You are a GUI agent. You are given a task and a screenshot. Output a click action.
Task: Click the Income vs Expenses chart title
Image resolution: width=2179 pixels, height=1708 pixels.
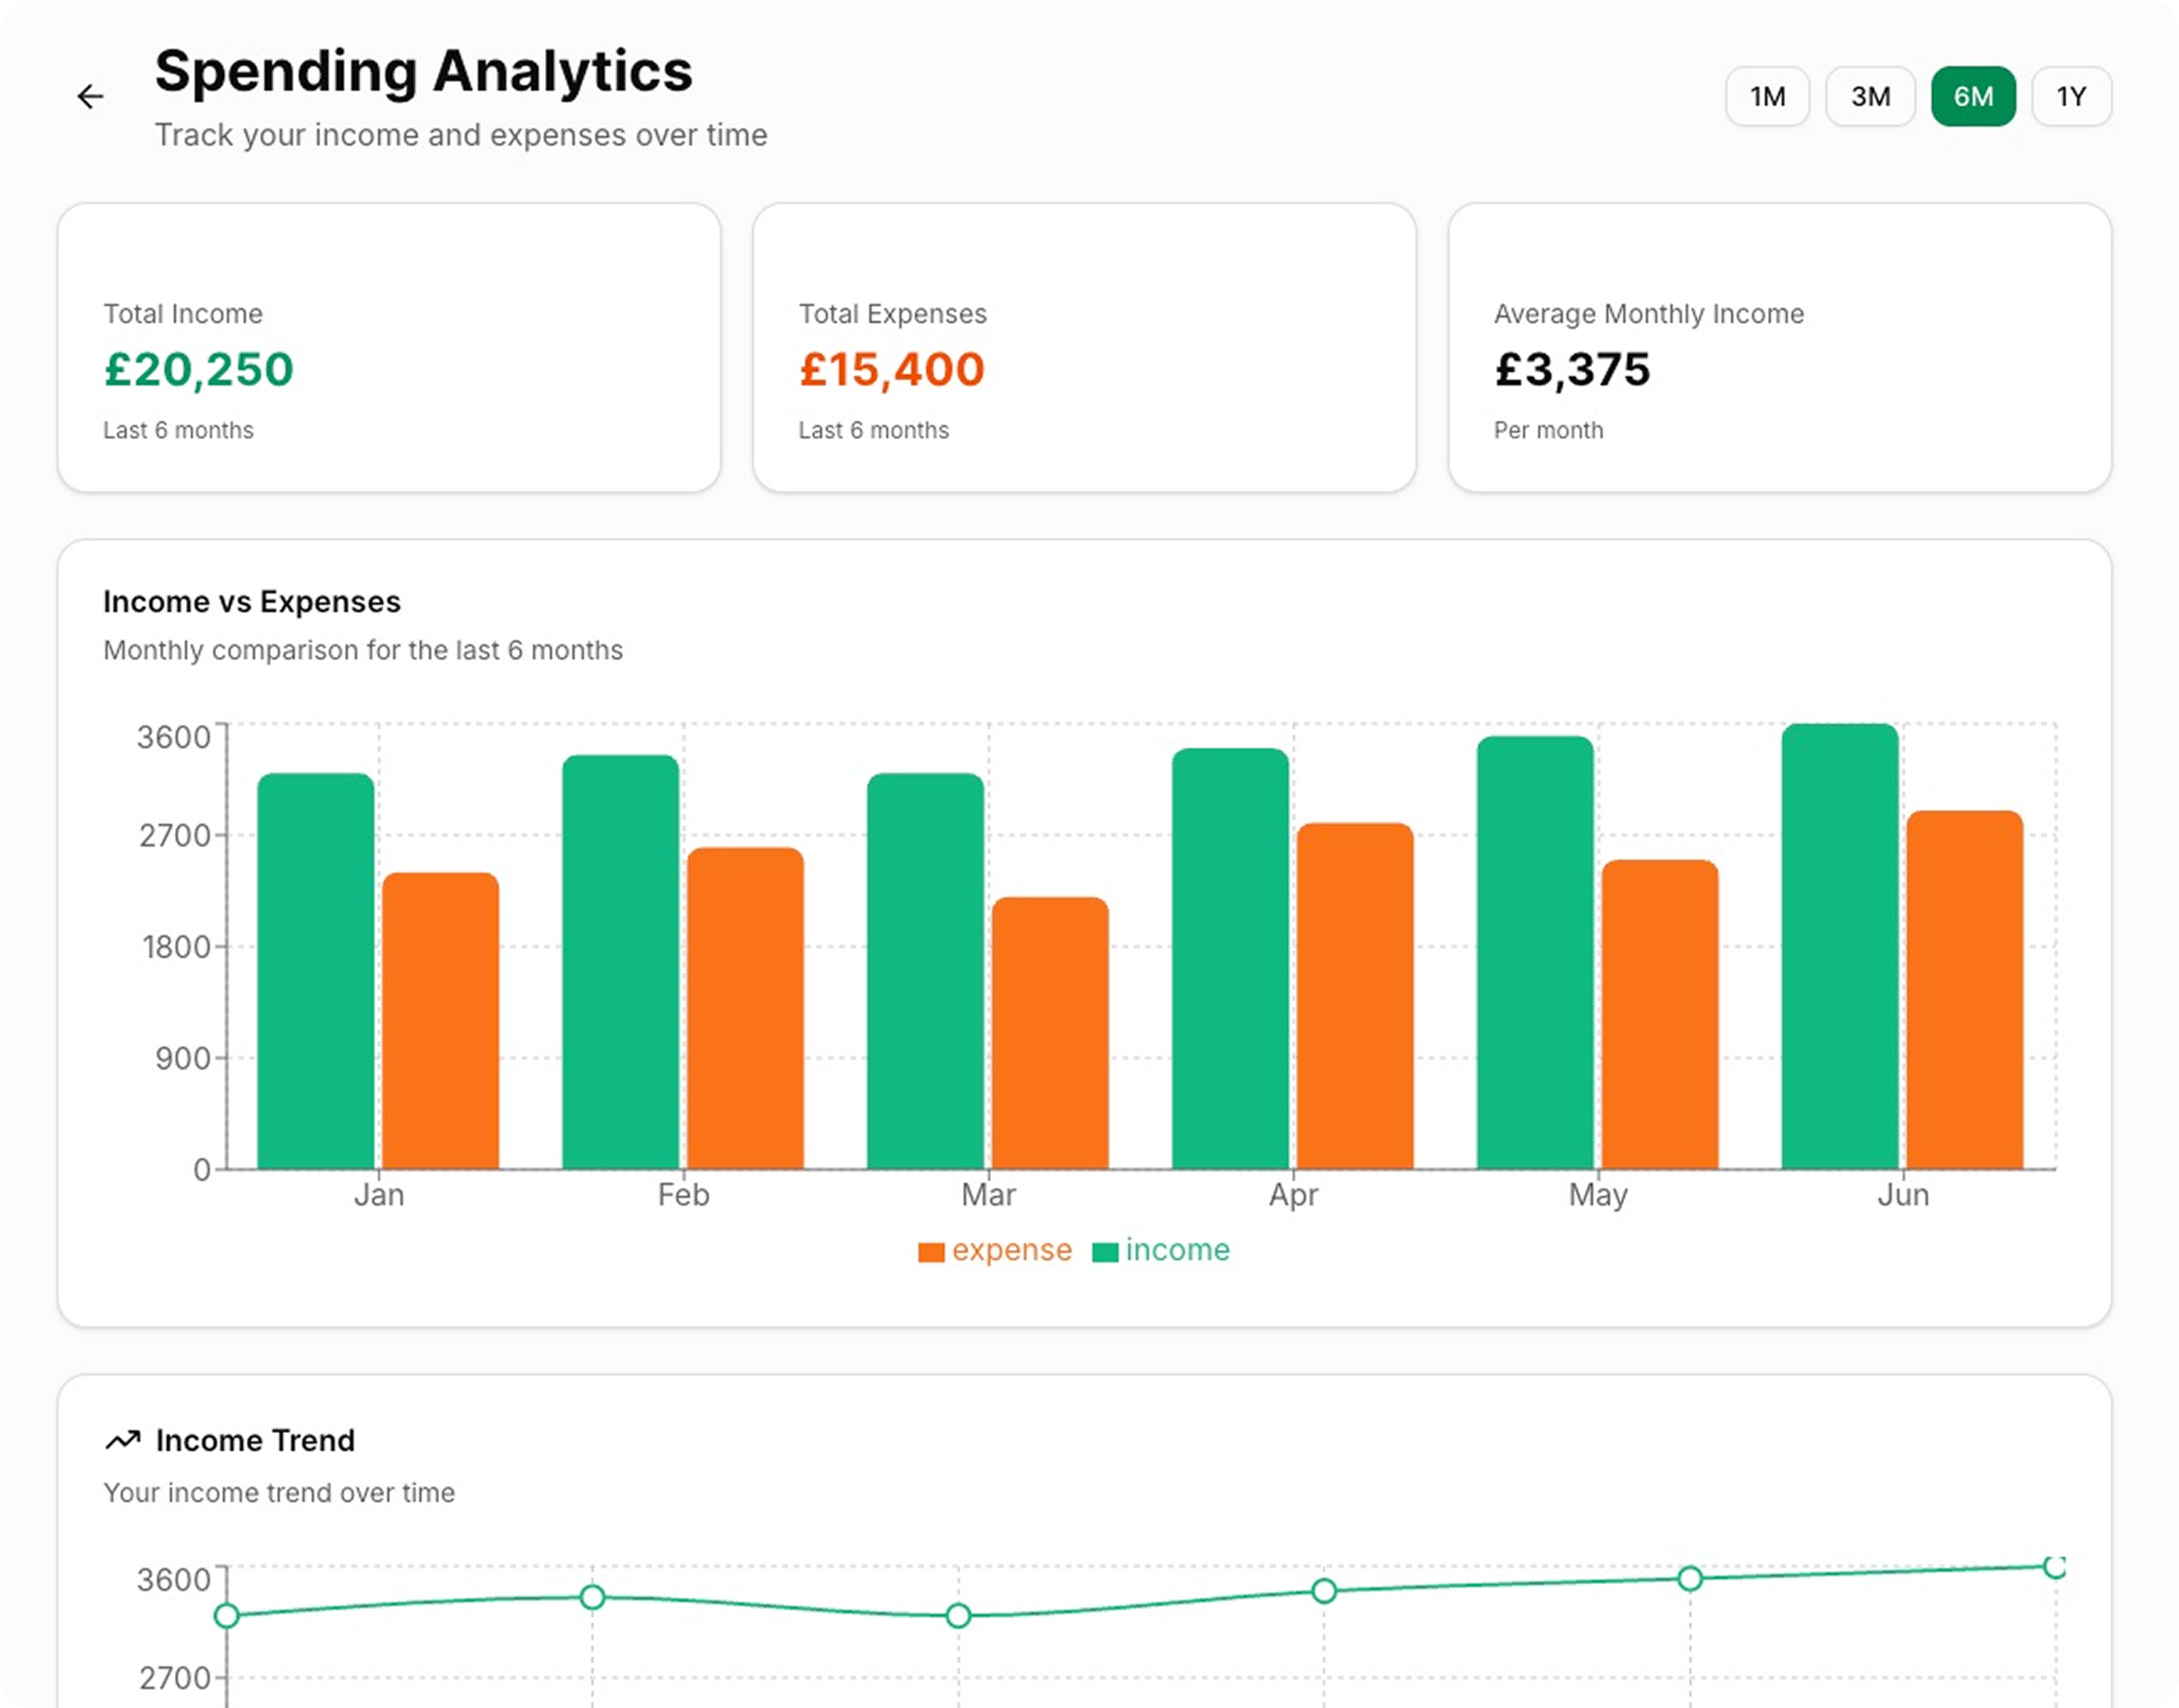[251, 601]
